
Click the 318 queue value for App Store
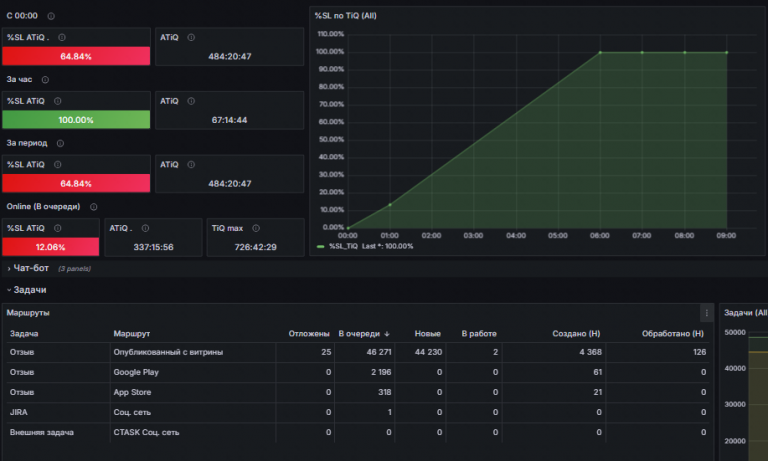[384, 392]
